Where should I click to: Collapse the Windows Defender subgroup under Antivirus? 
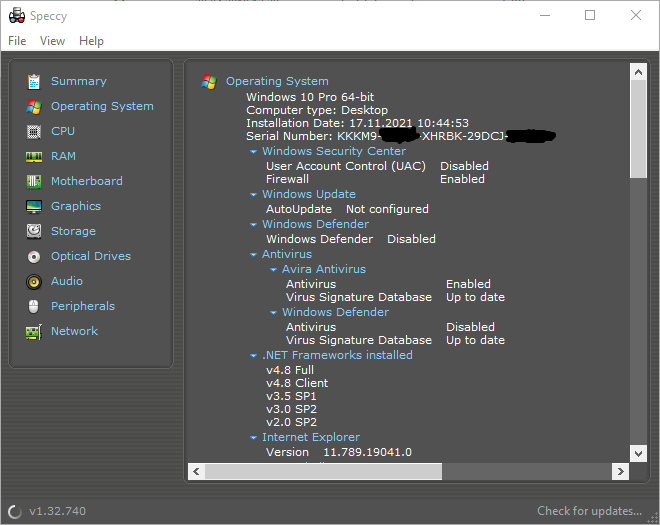[273, 312]
